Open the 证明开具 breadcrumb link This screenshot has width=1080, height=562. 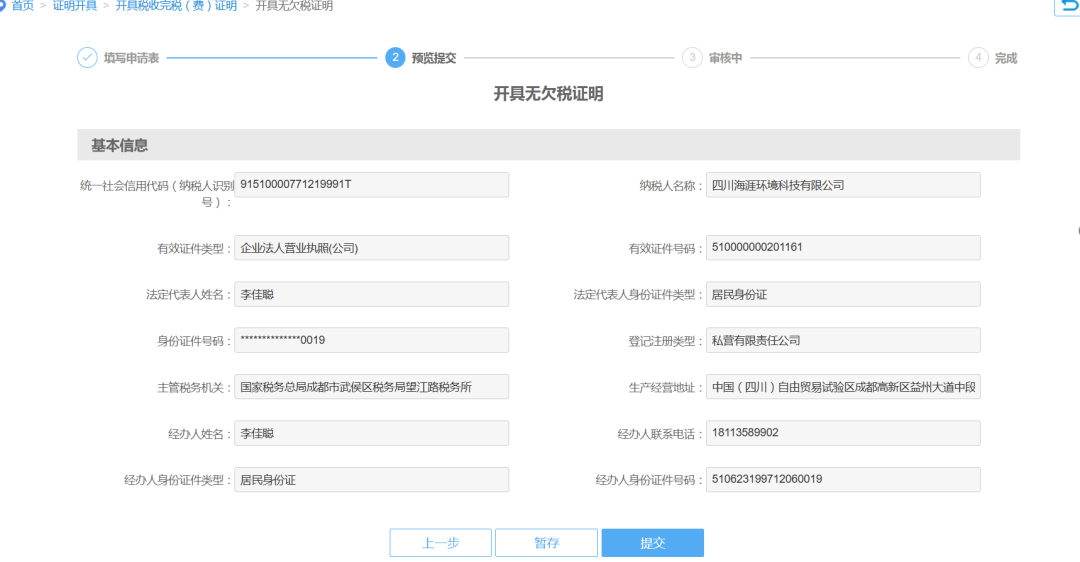point(75,6)
